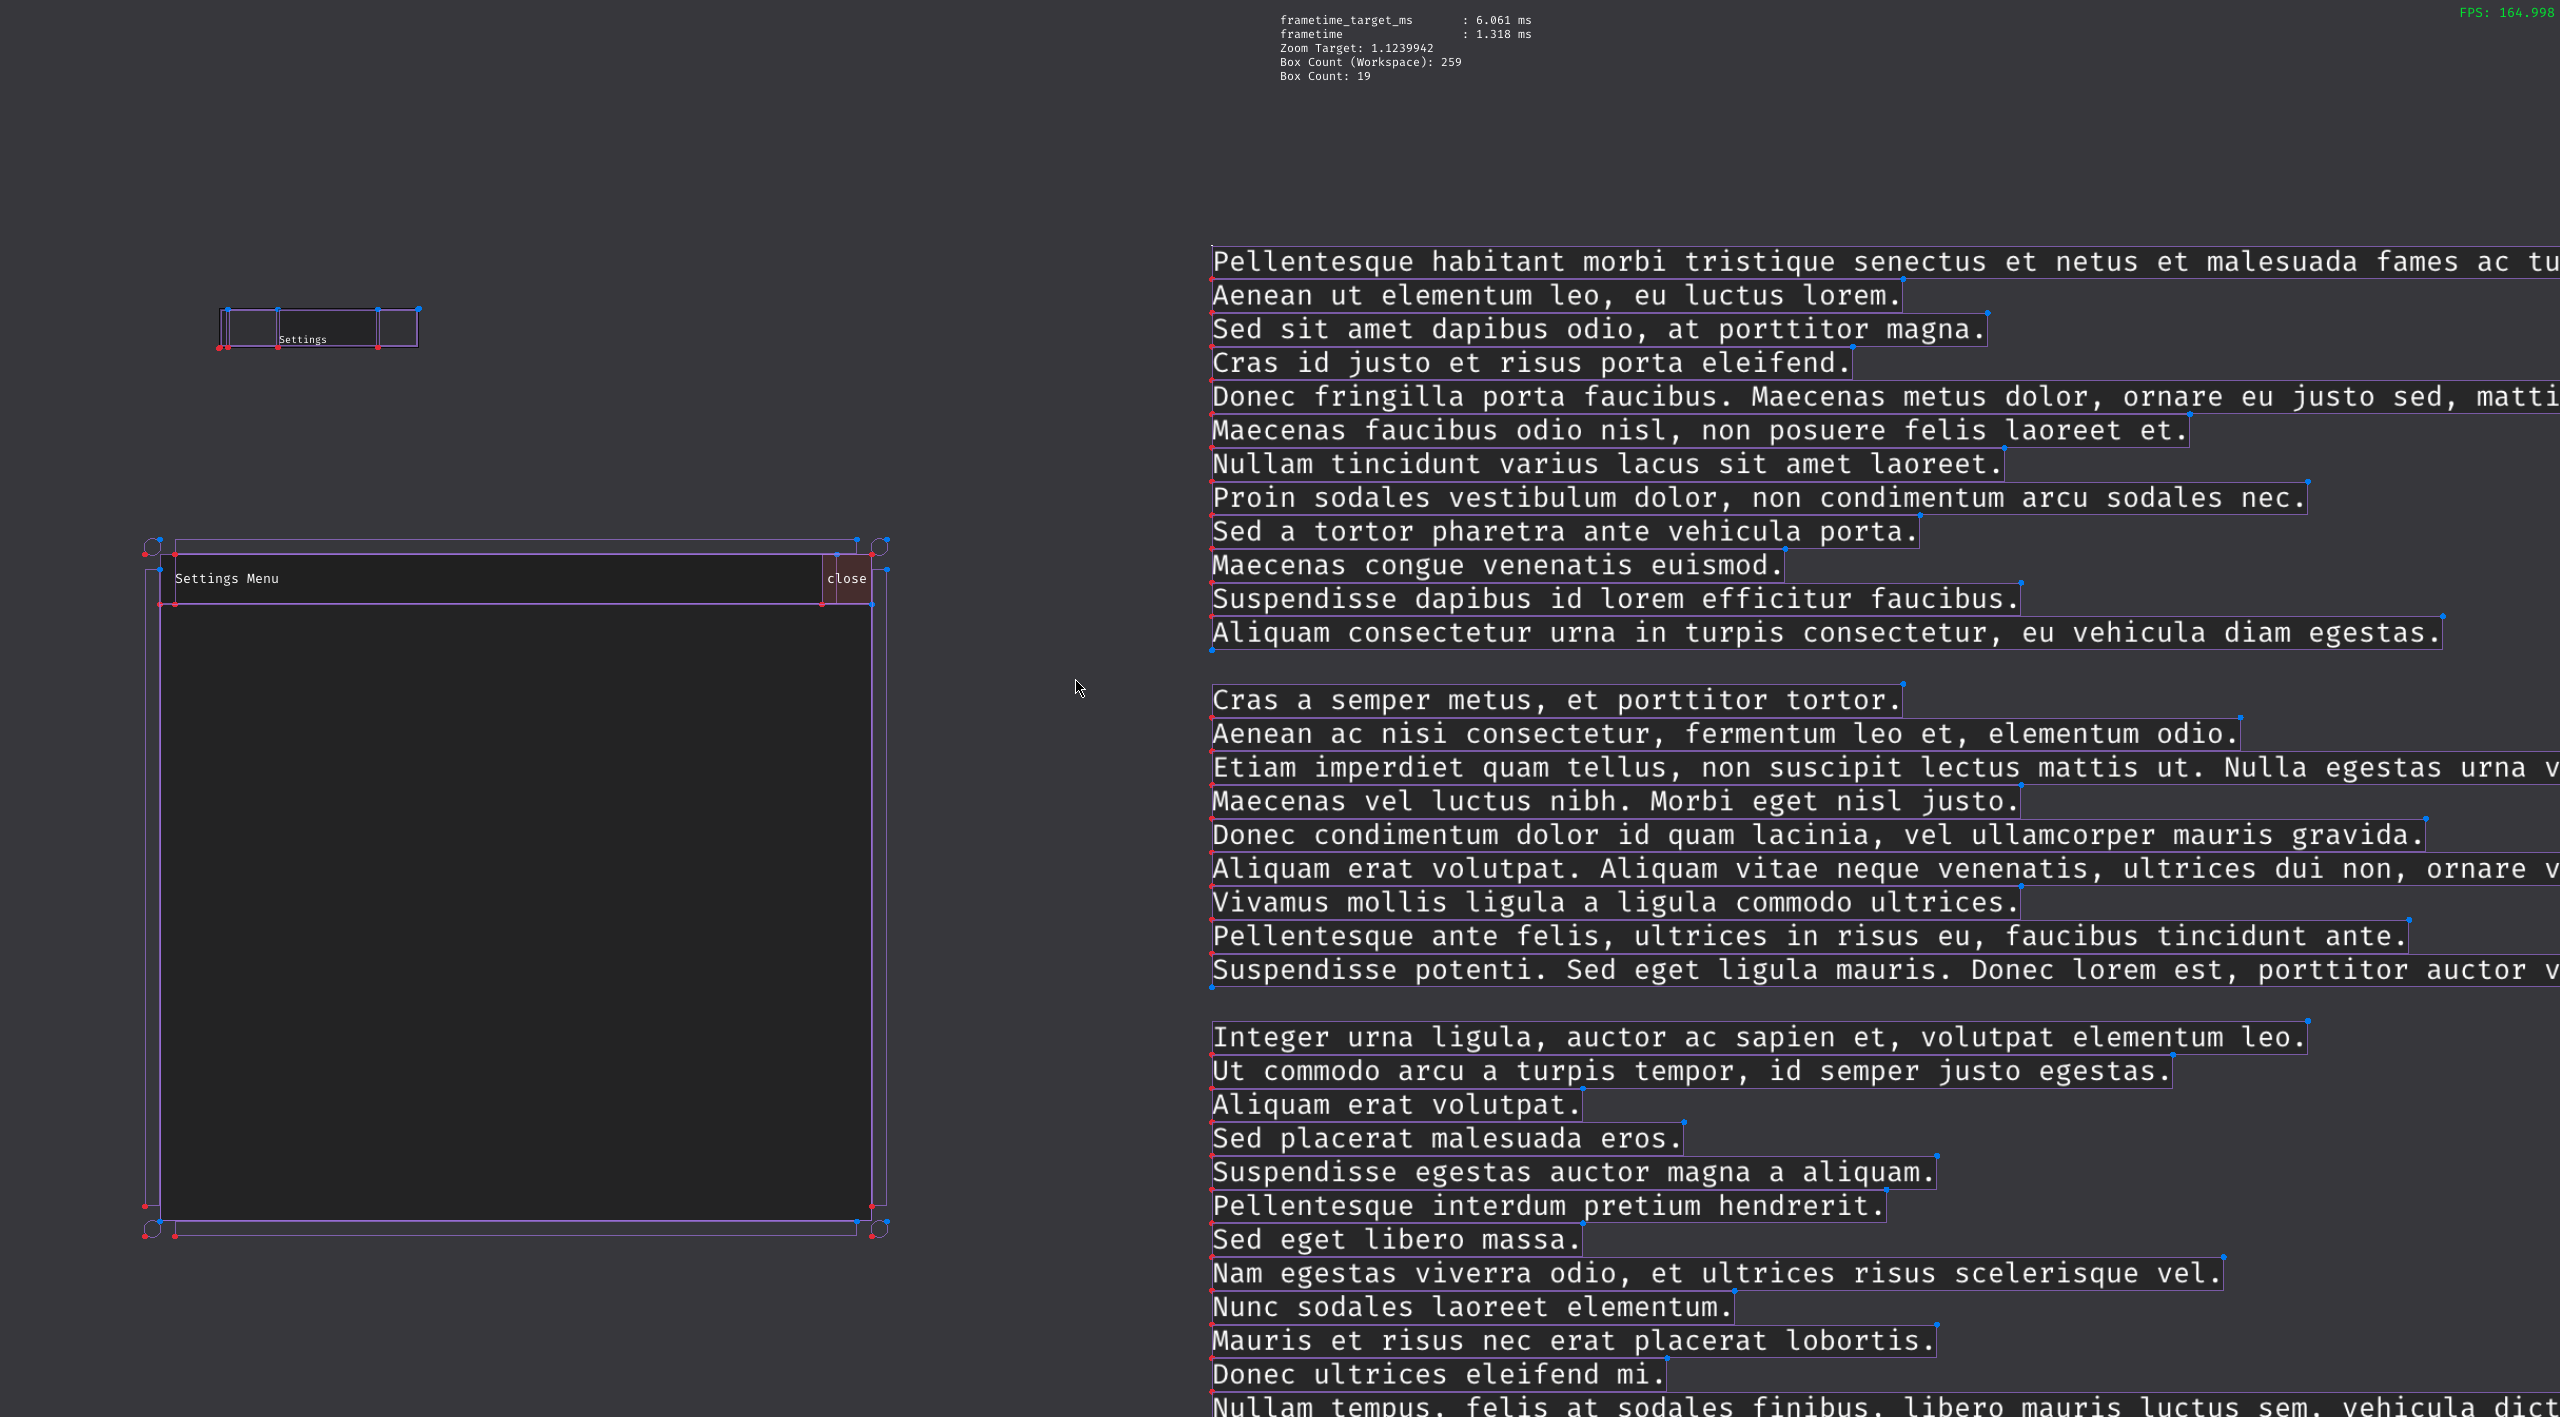Click the top-right corner resize circle
This screenshot has height=1417, width=2560.
[x=879, y=547]
